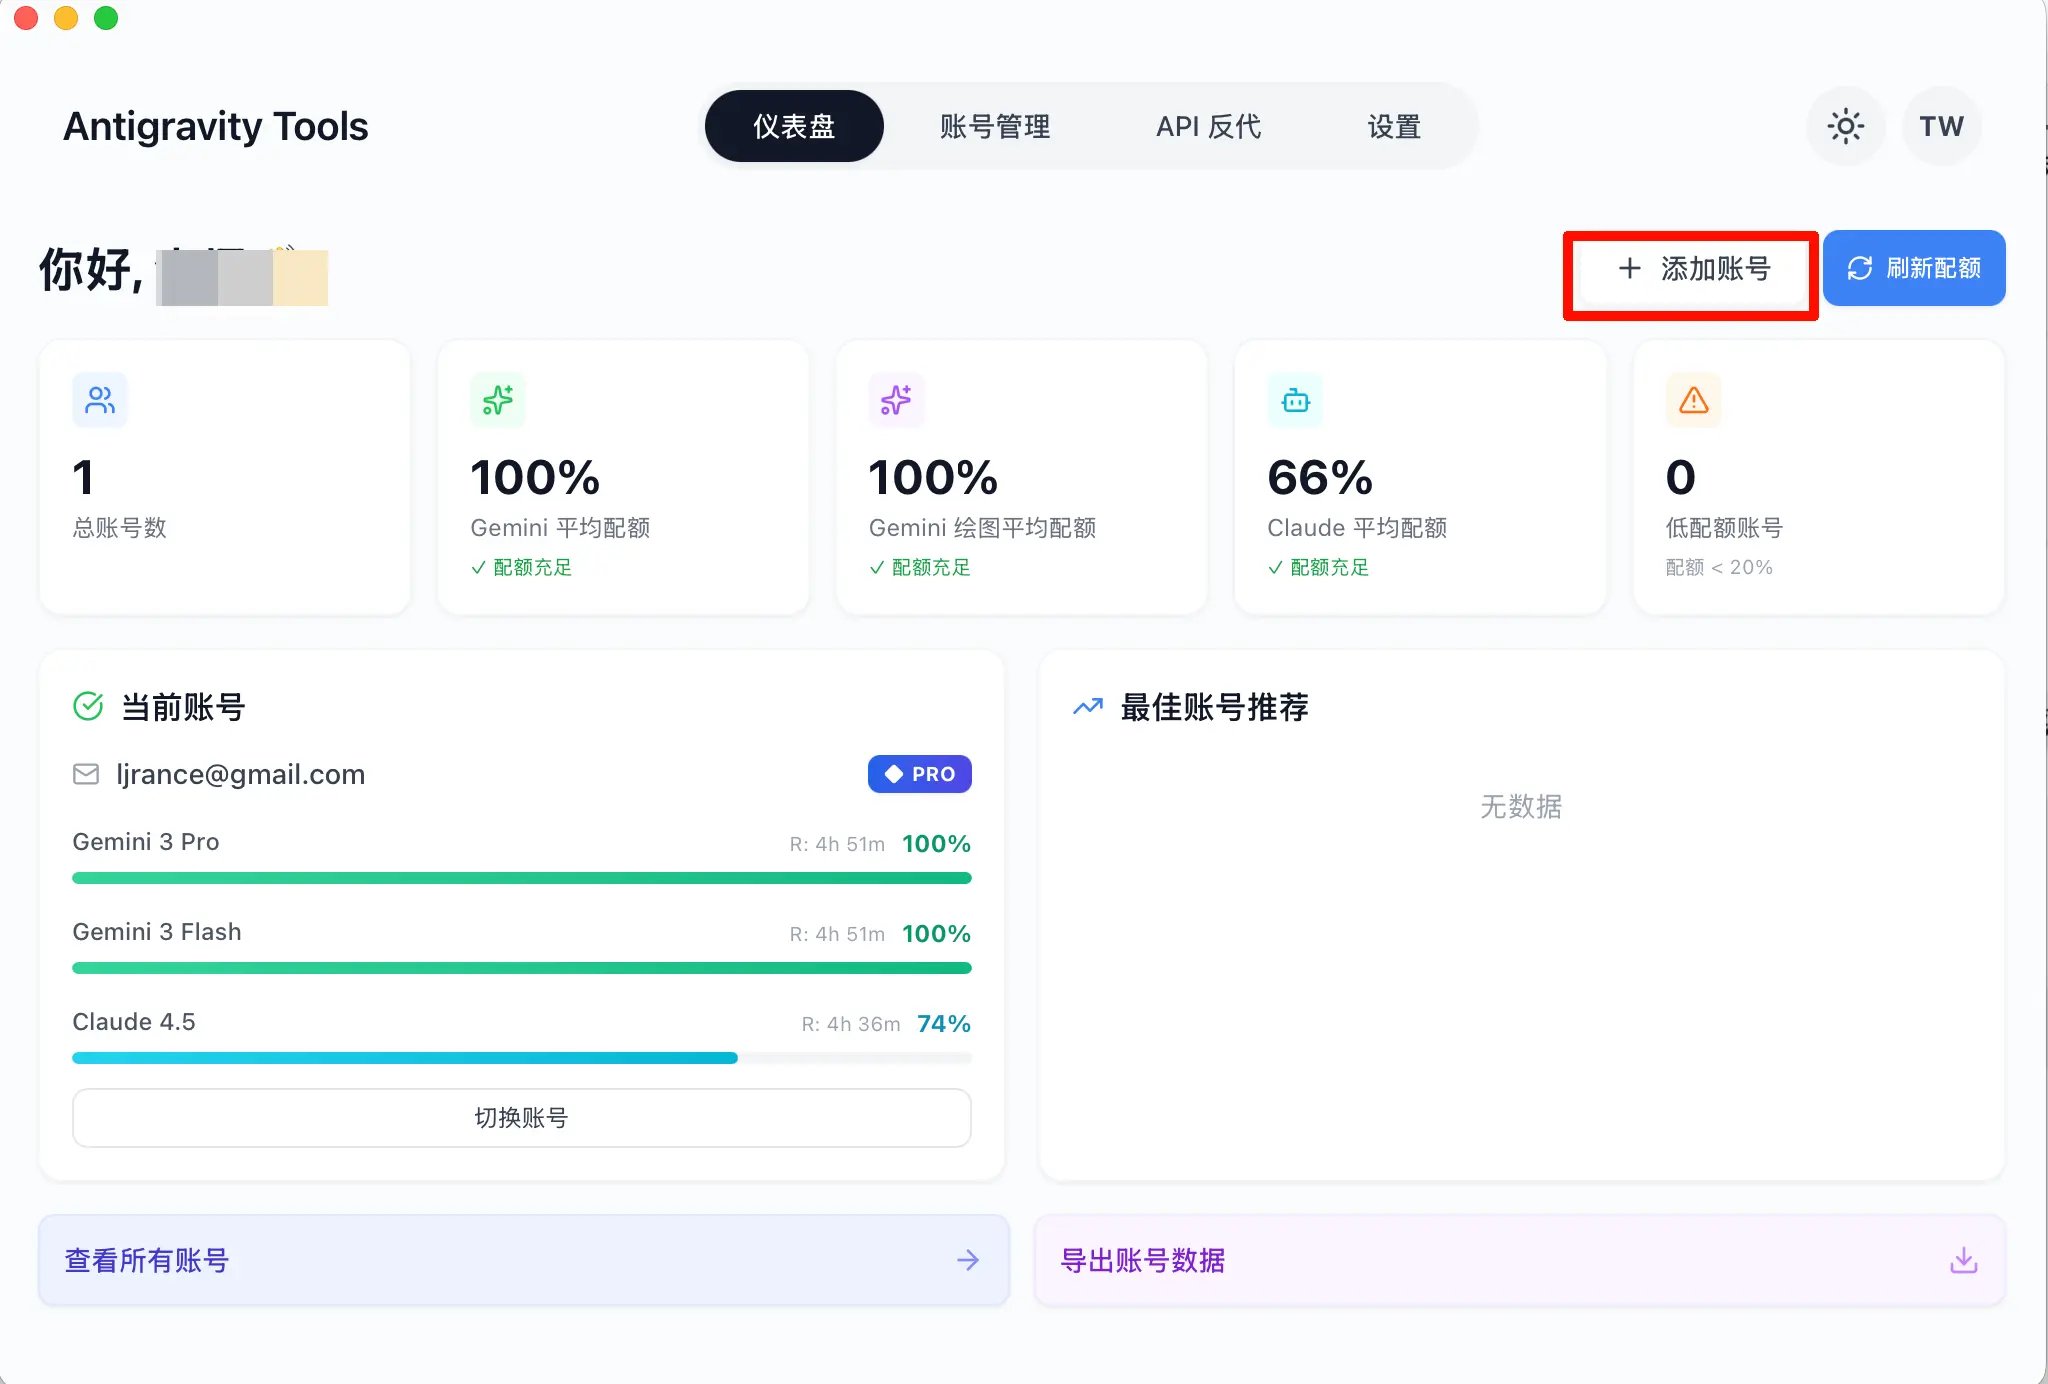Viewport: 2048px width, 1384px height.
Task: Click the users icon on total accounts card
Action: [x=100, y=400]
